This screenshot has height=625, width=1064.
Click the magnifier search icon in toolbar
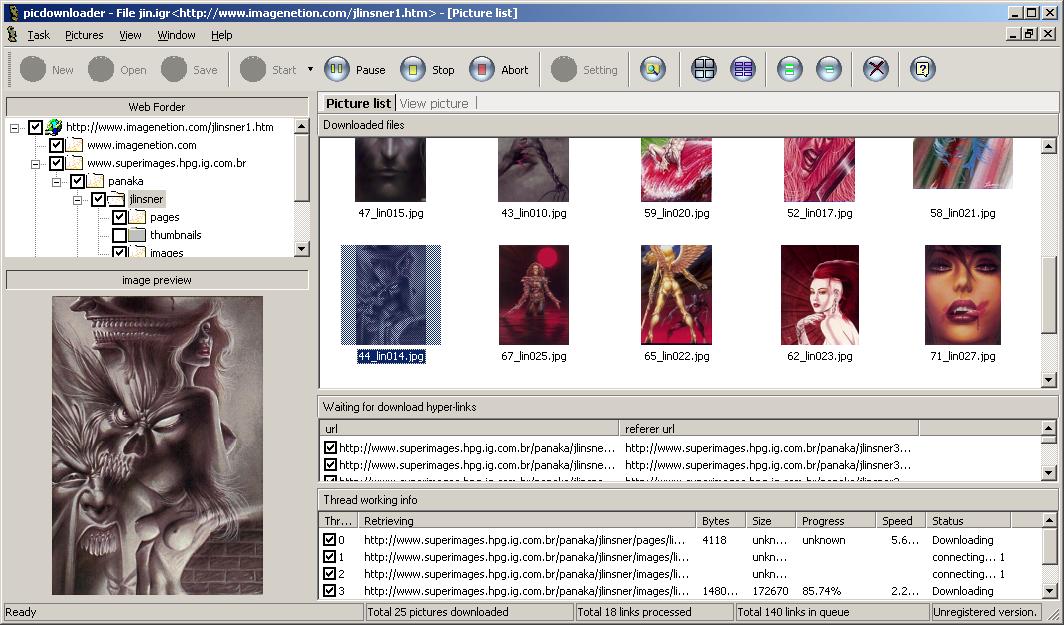coord(652,69)
